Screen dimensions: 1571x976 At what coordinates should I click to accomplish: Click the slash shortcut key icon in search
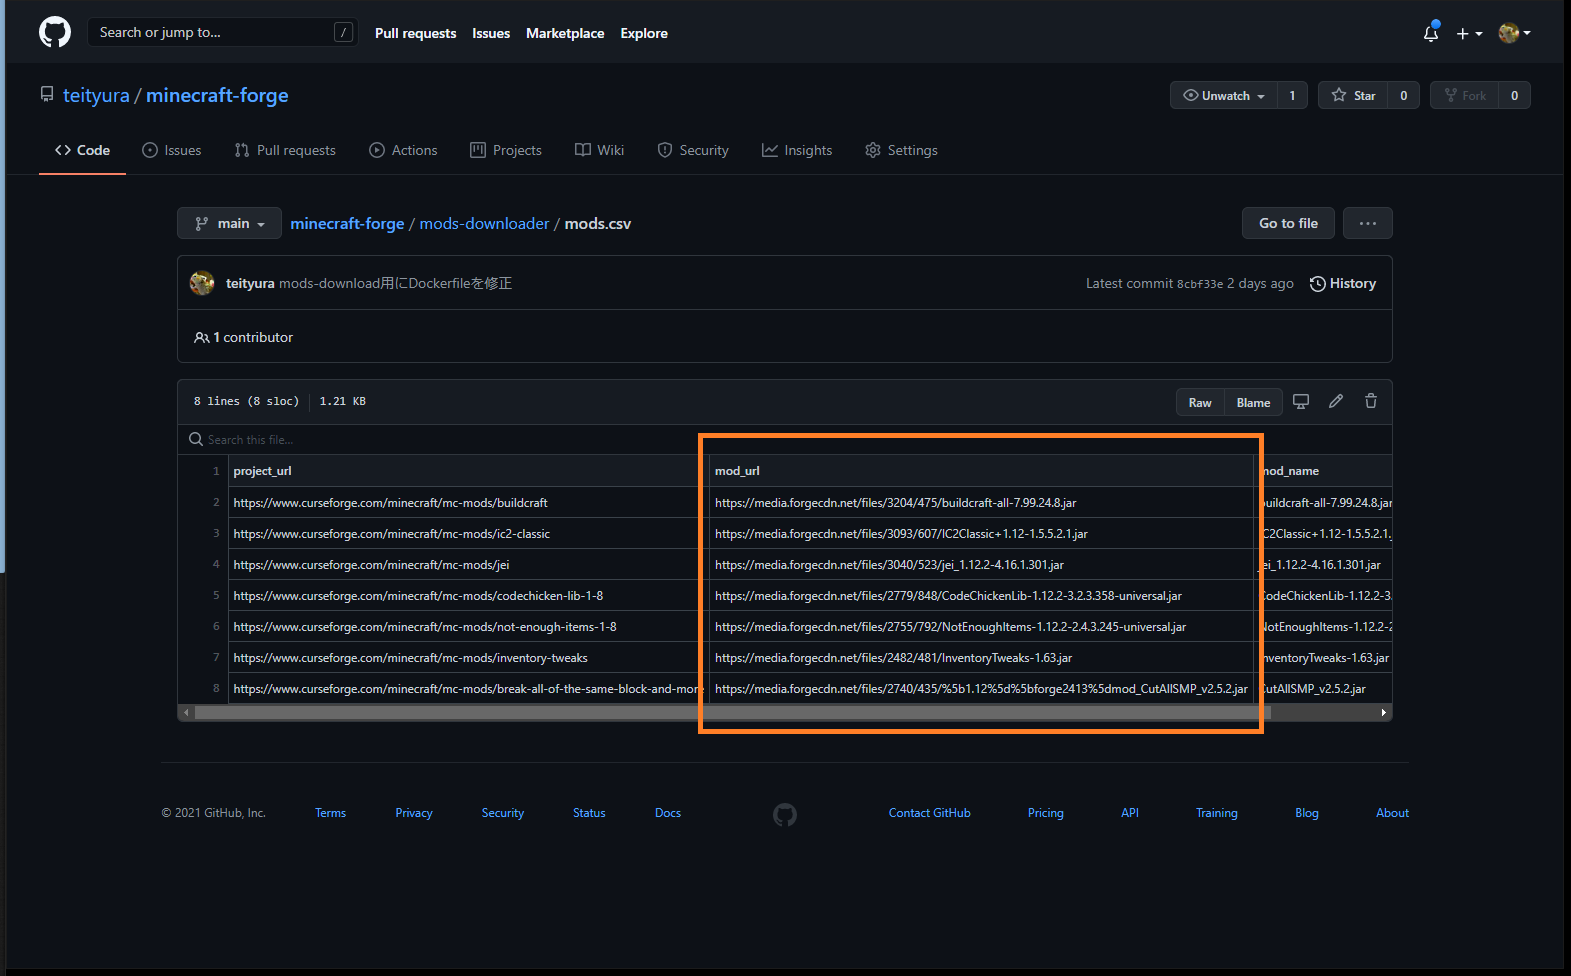(343, 32)
